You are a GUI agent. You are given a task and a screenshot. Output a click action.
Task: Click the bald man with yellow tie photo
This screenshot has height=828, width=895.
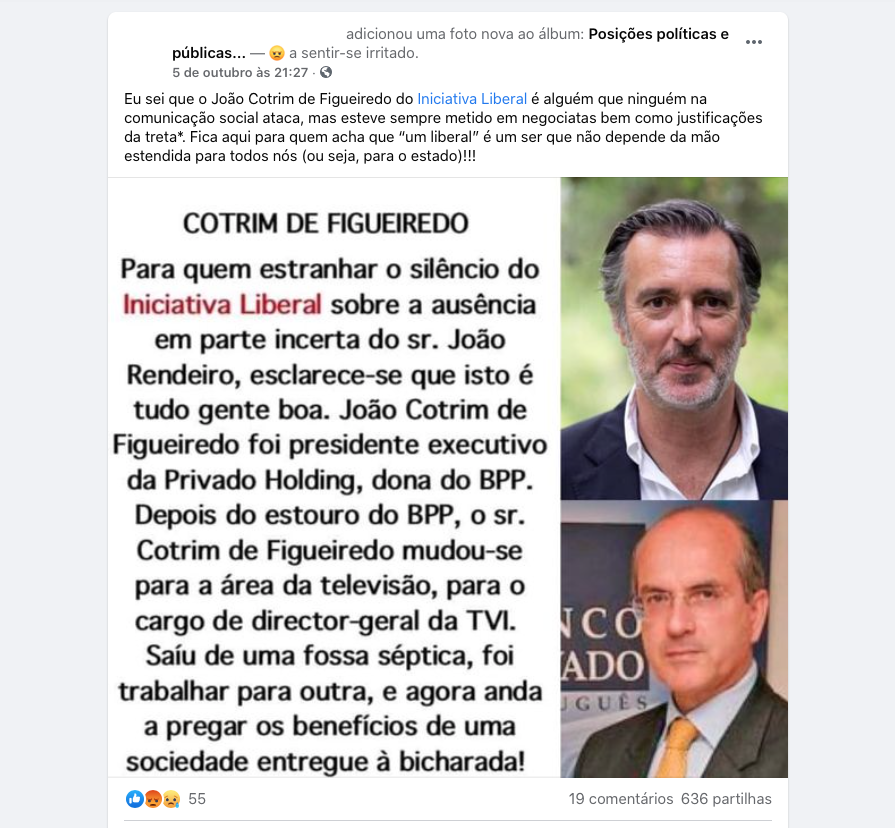coord(674,639)
